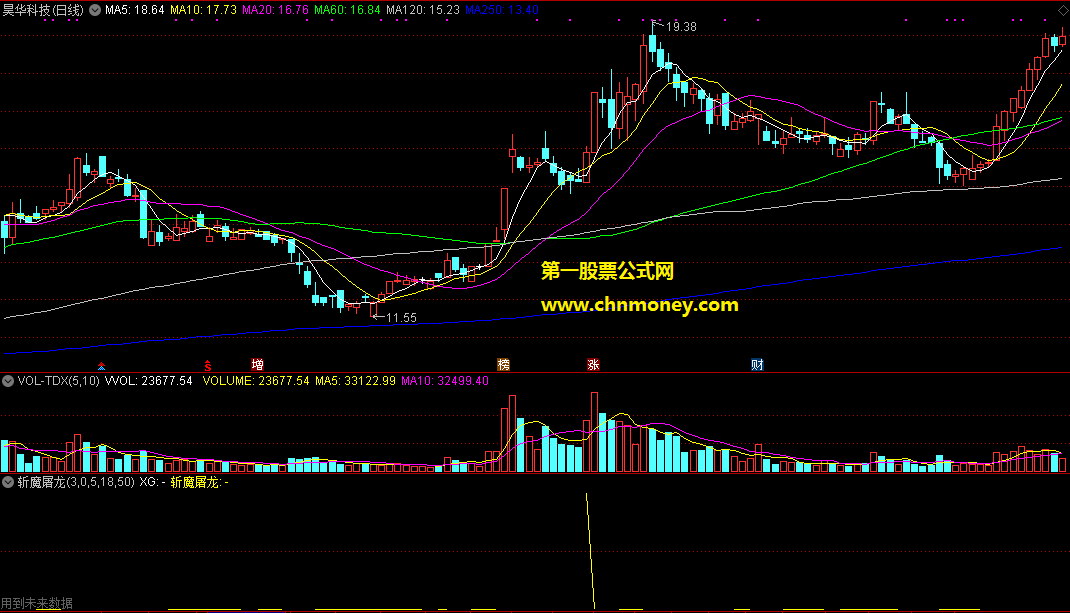1070x613 pixels.
Task: Click the yellow 斩魔屠龙: - value label
Action: [x=199, y=482]
